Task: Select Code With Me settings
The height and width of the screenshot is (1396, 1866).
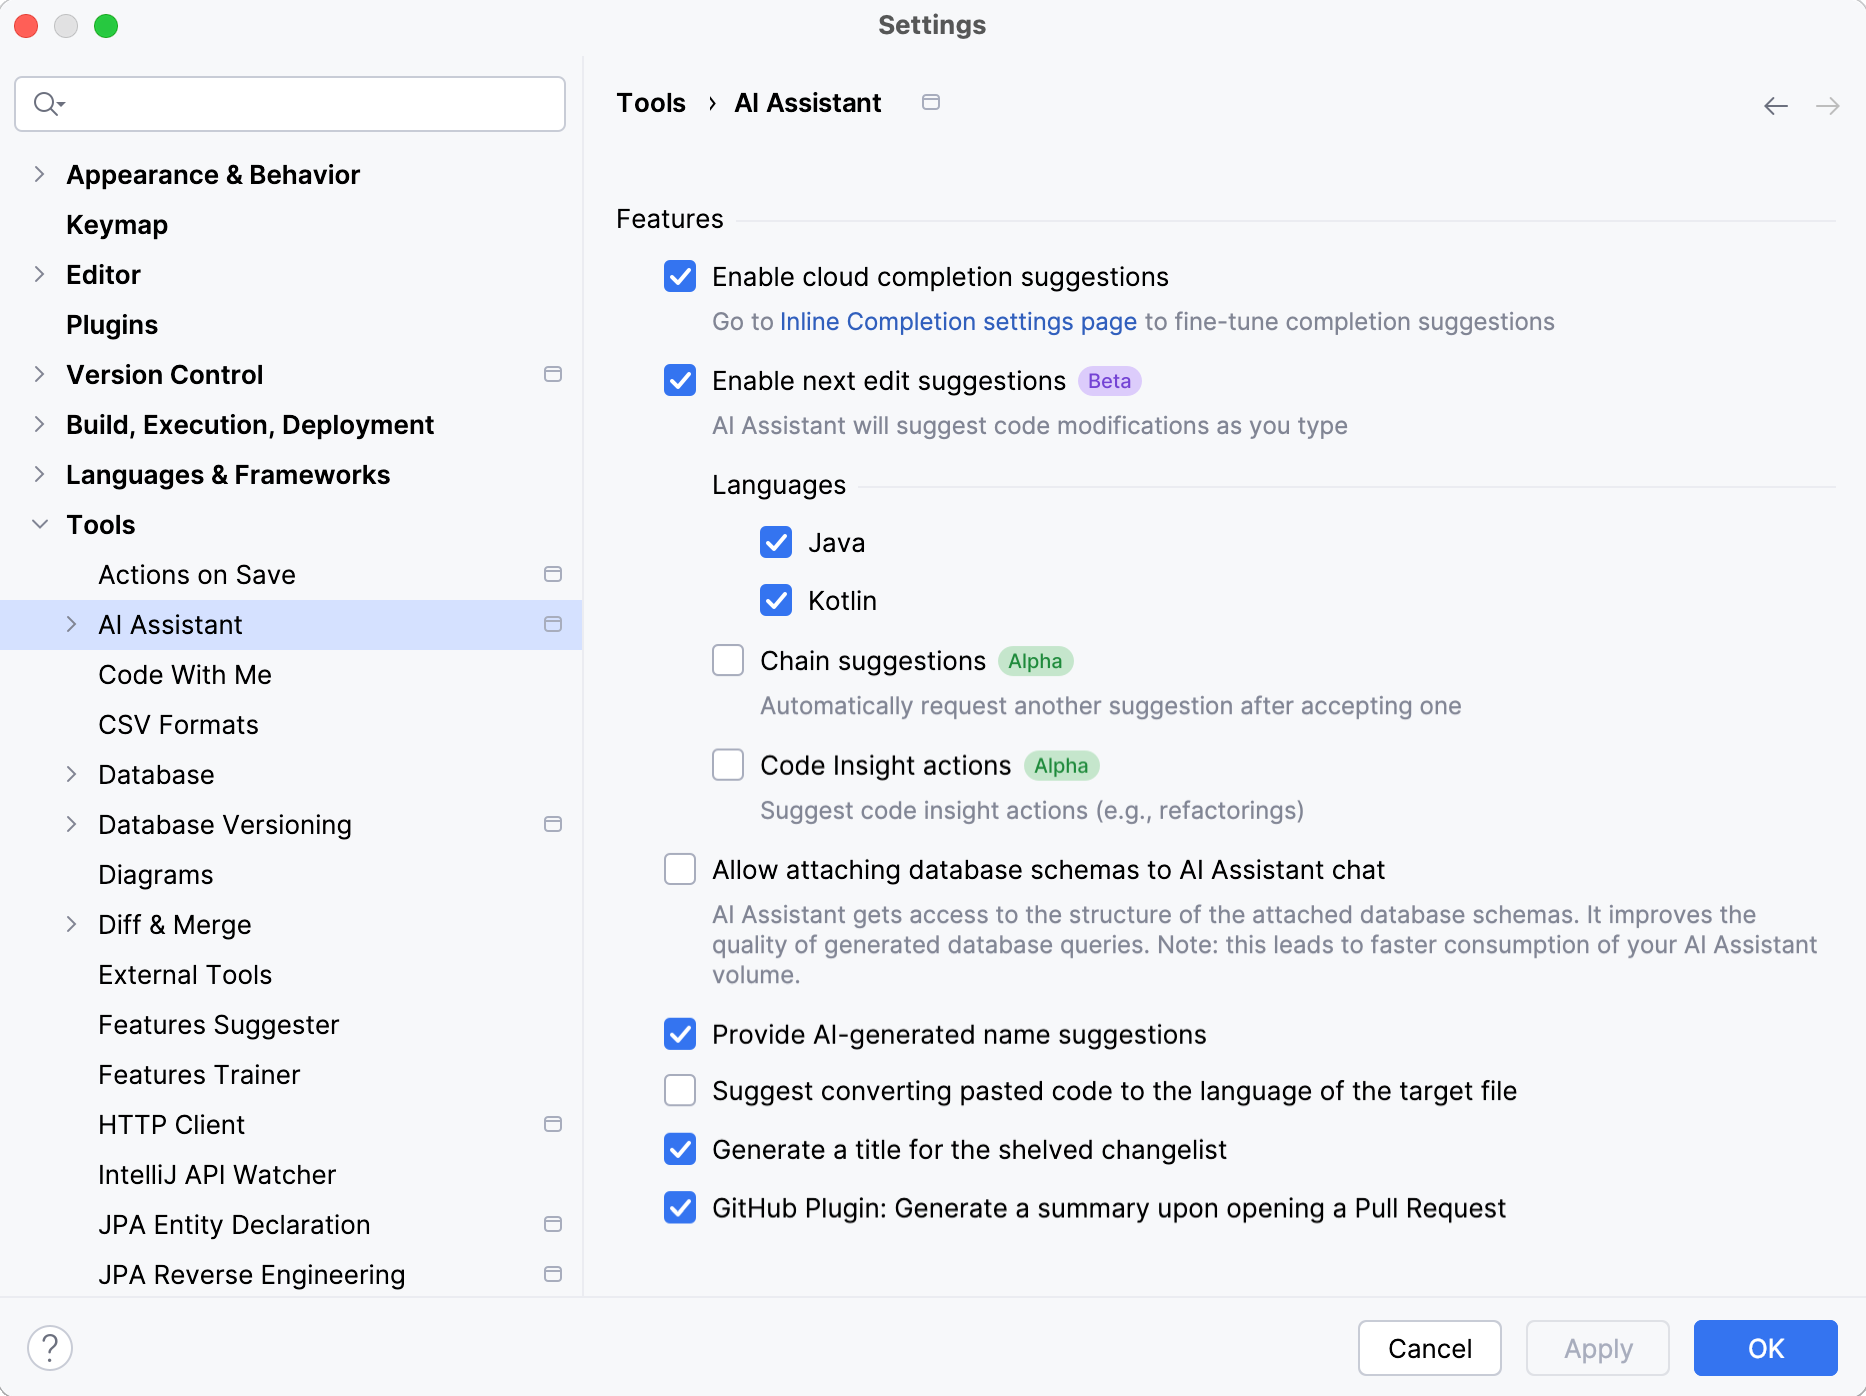Action: [x=185, y=675]
